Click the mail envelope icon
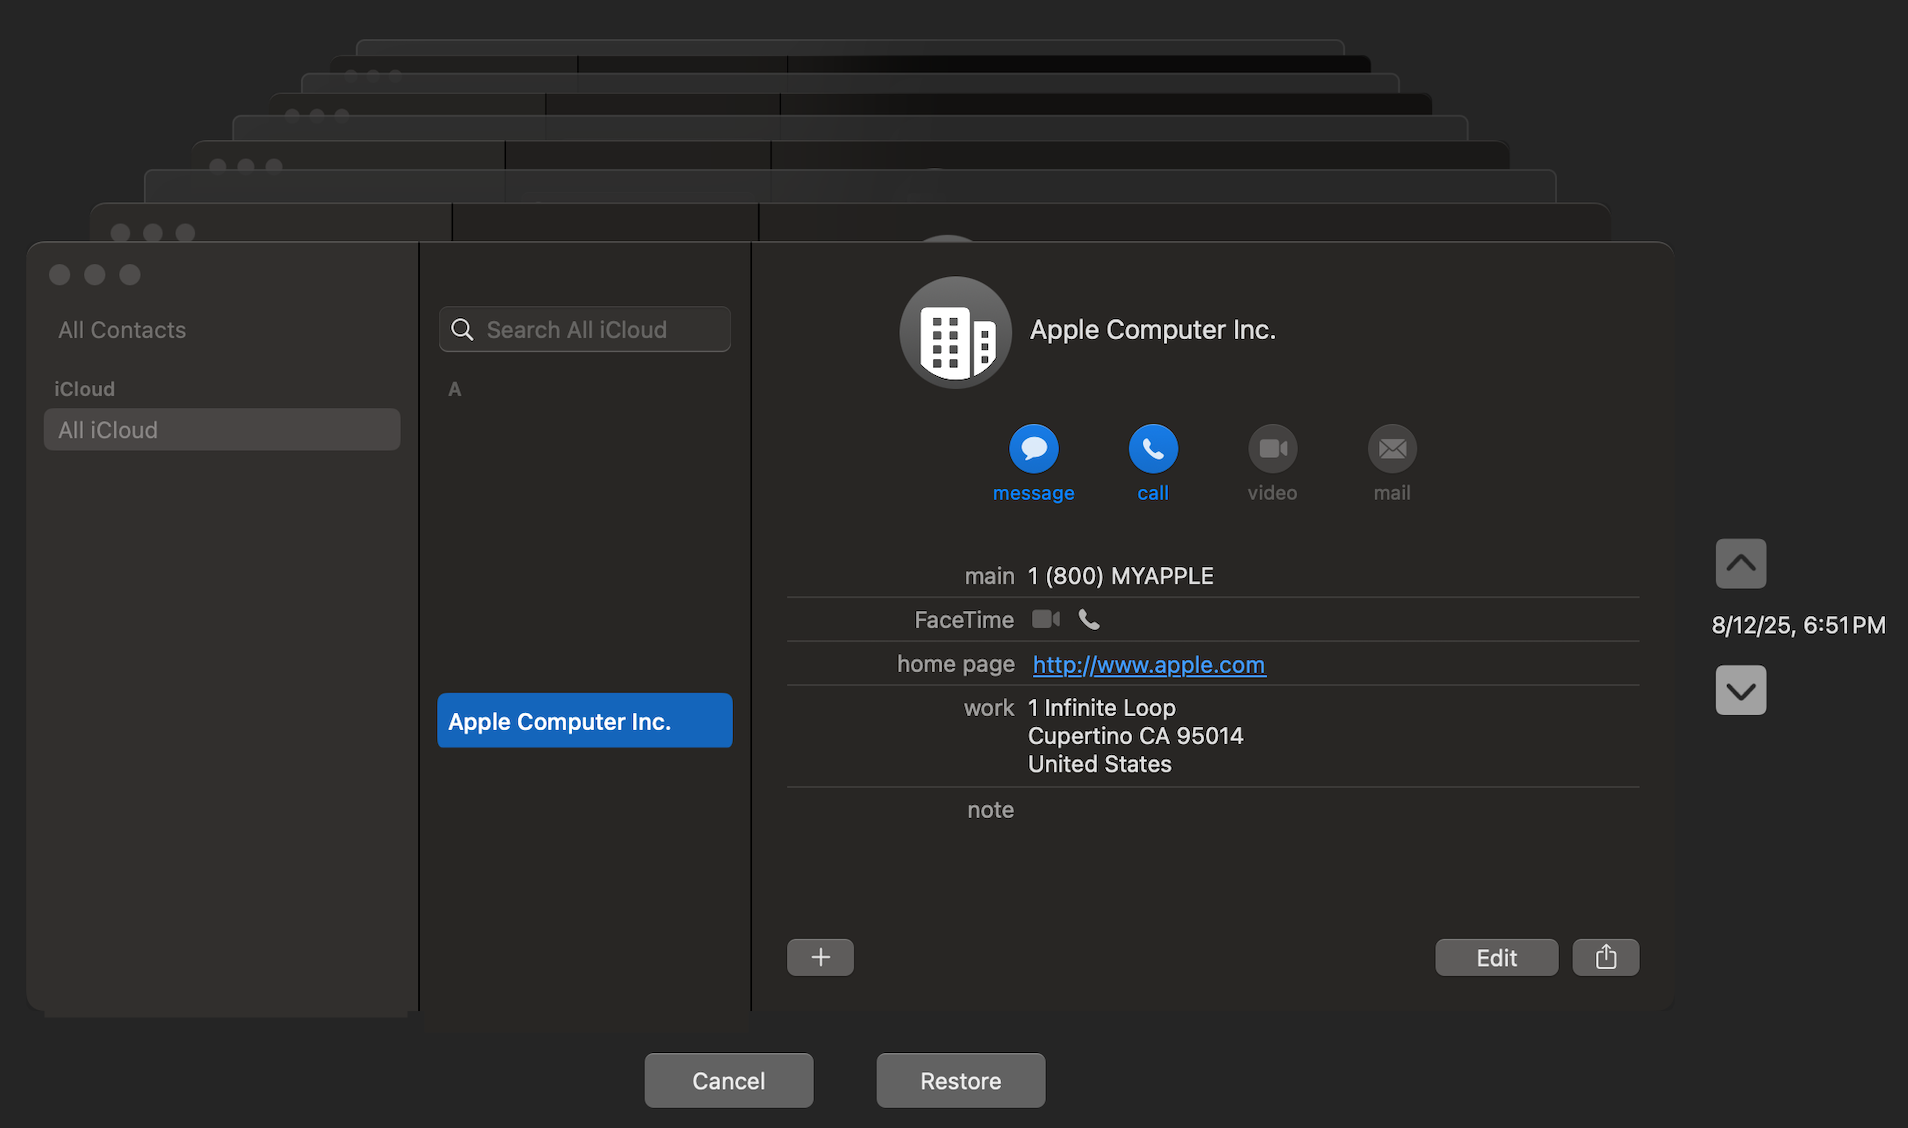Screen dimensions: 1908x1128 1392,449
